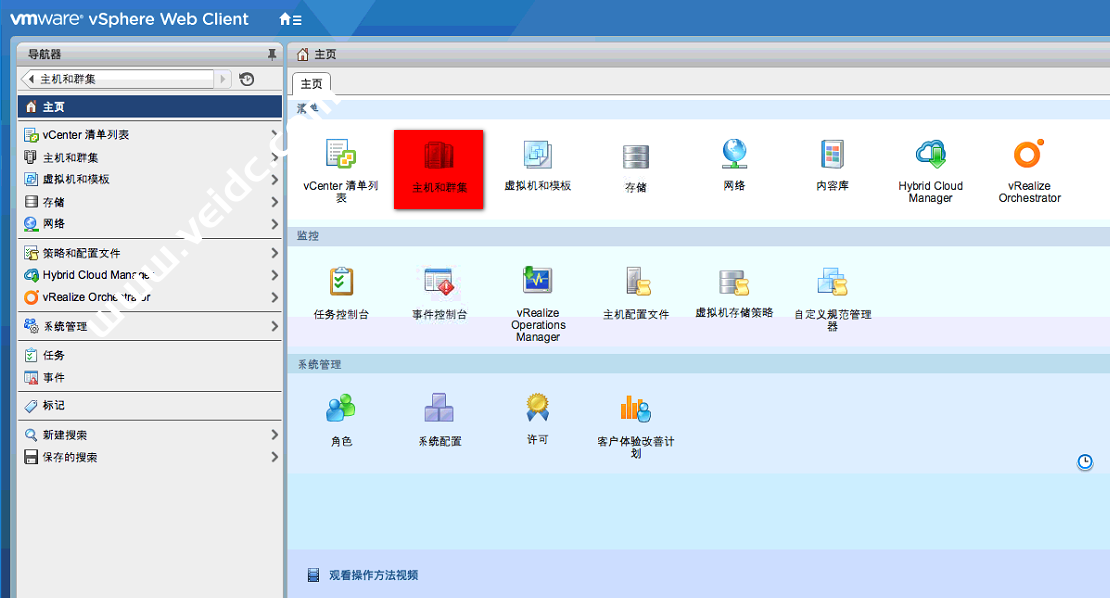Image resolution: width=1110 pixels, height=598 pixels.
Task: Open vRealize Orchestrator icon
Action: [x=1029, y=155]
